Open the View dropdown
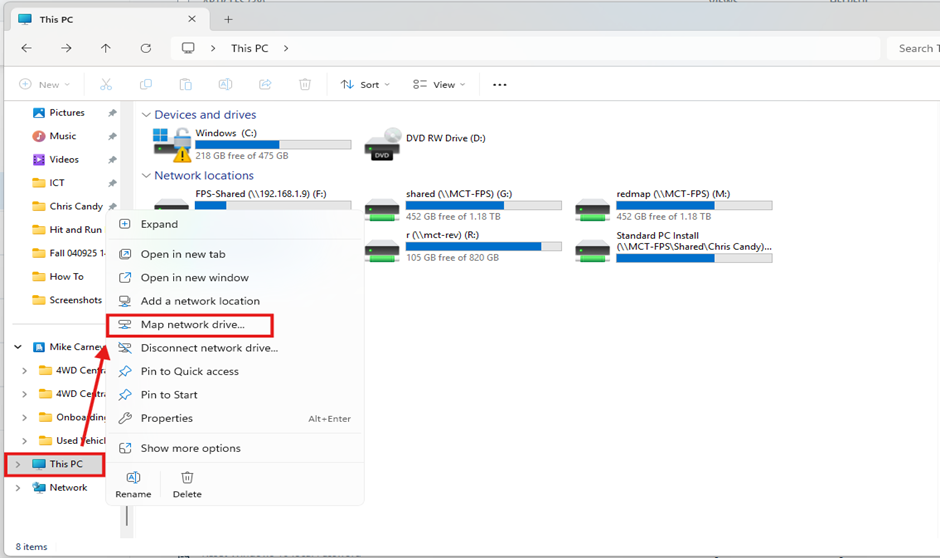Screen dimensions: 940x558 [439, 85]
